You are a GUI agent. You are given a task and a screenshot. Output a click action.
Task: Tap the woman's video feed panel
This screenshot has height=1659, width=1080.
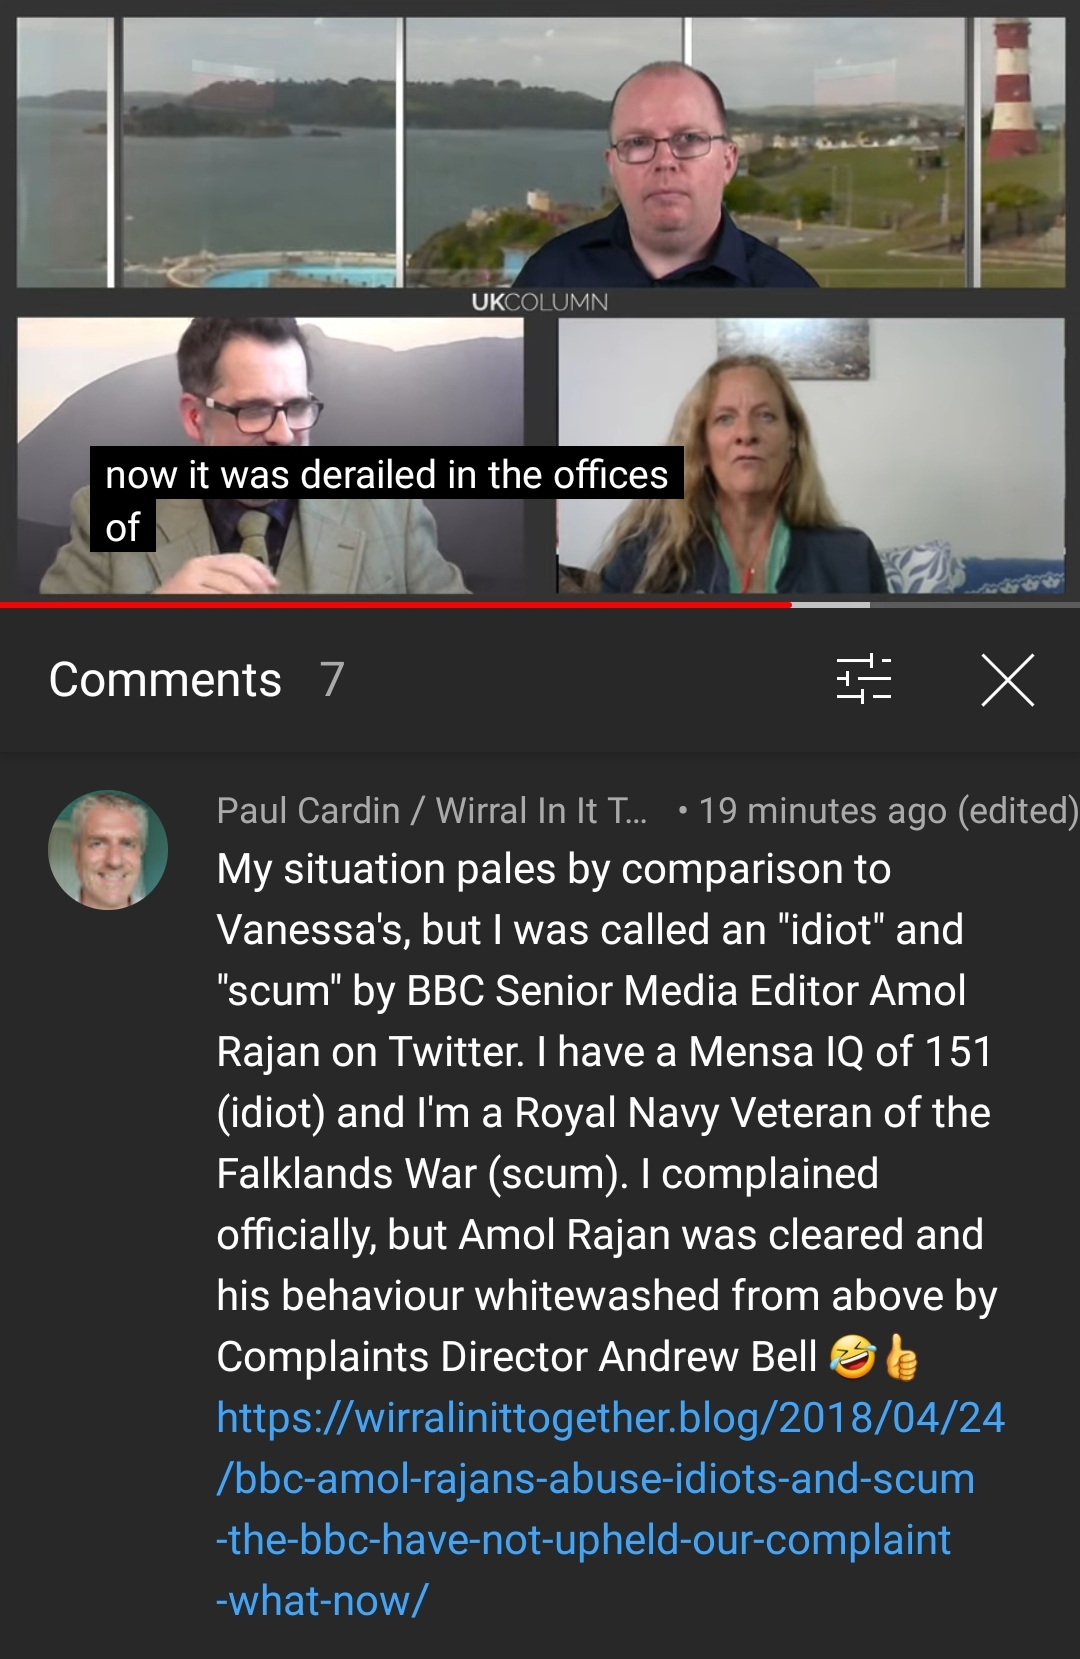pos(811,456)
